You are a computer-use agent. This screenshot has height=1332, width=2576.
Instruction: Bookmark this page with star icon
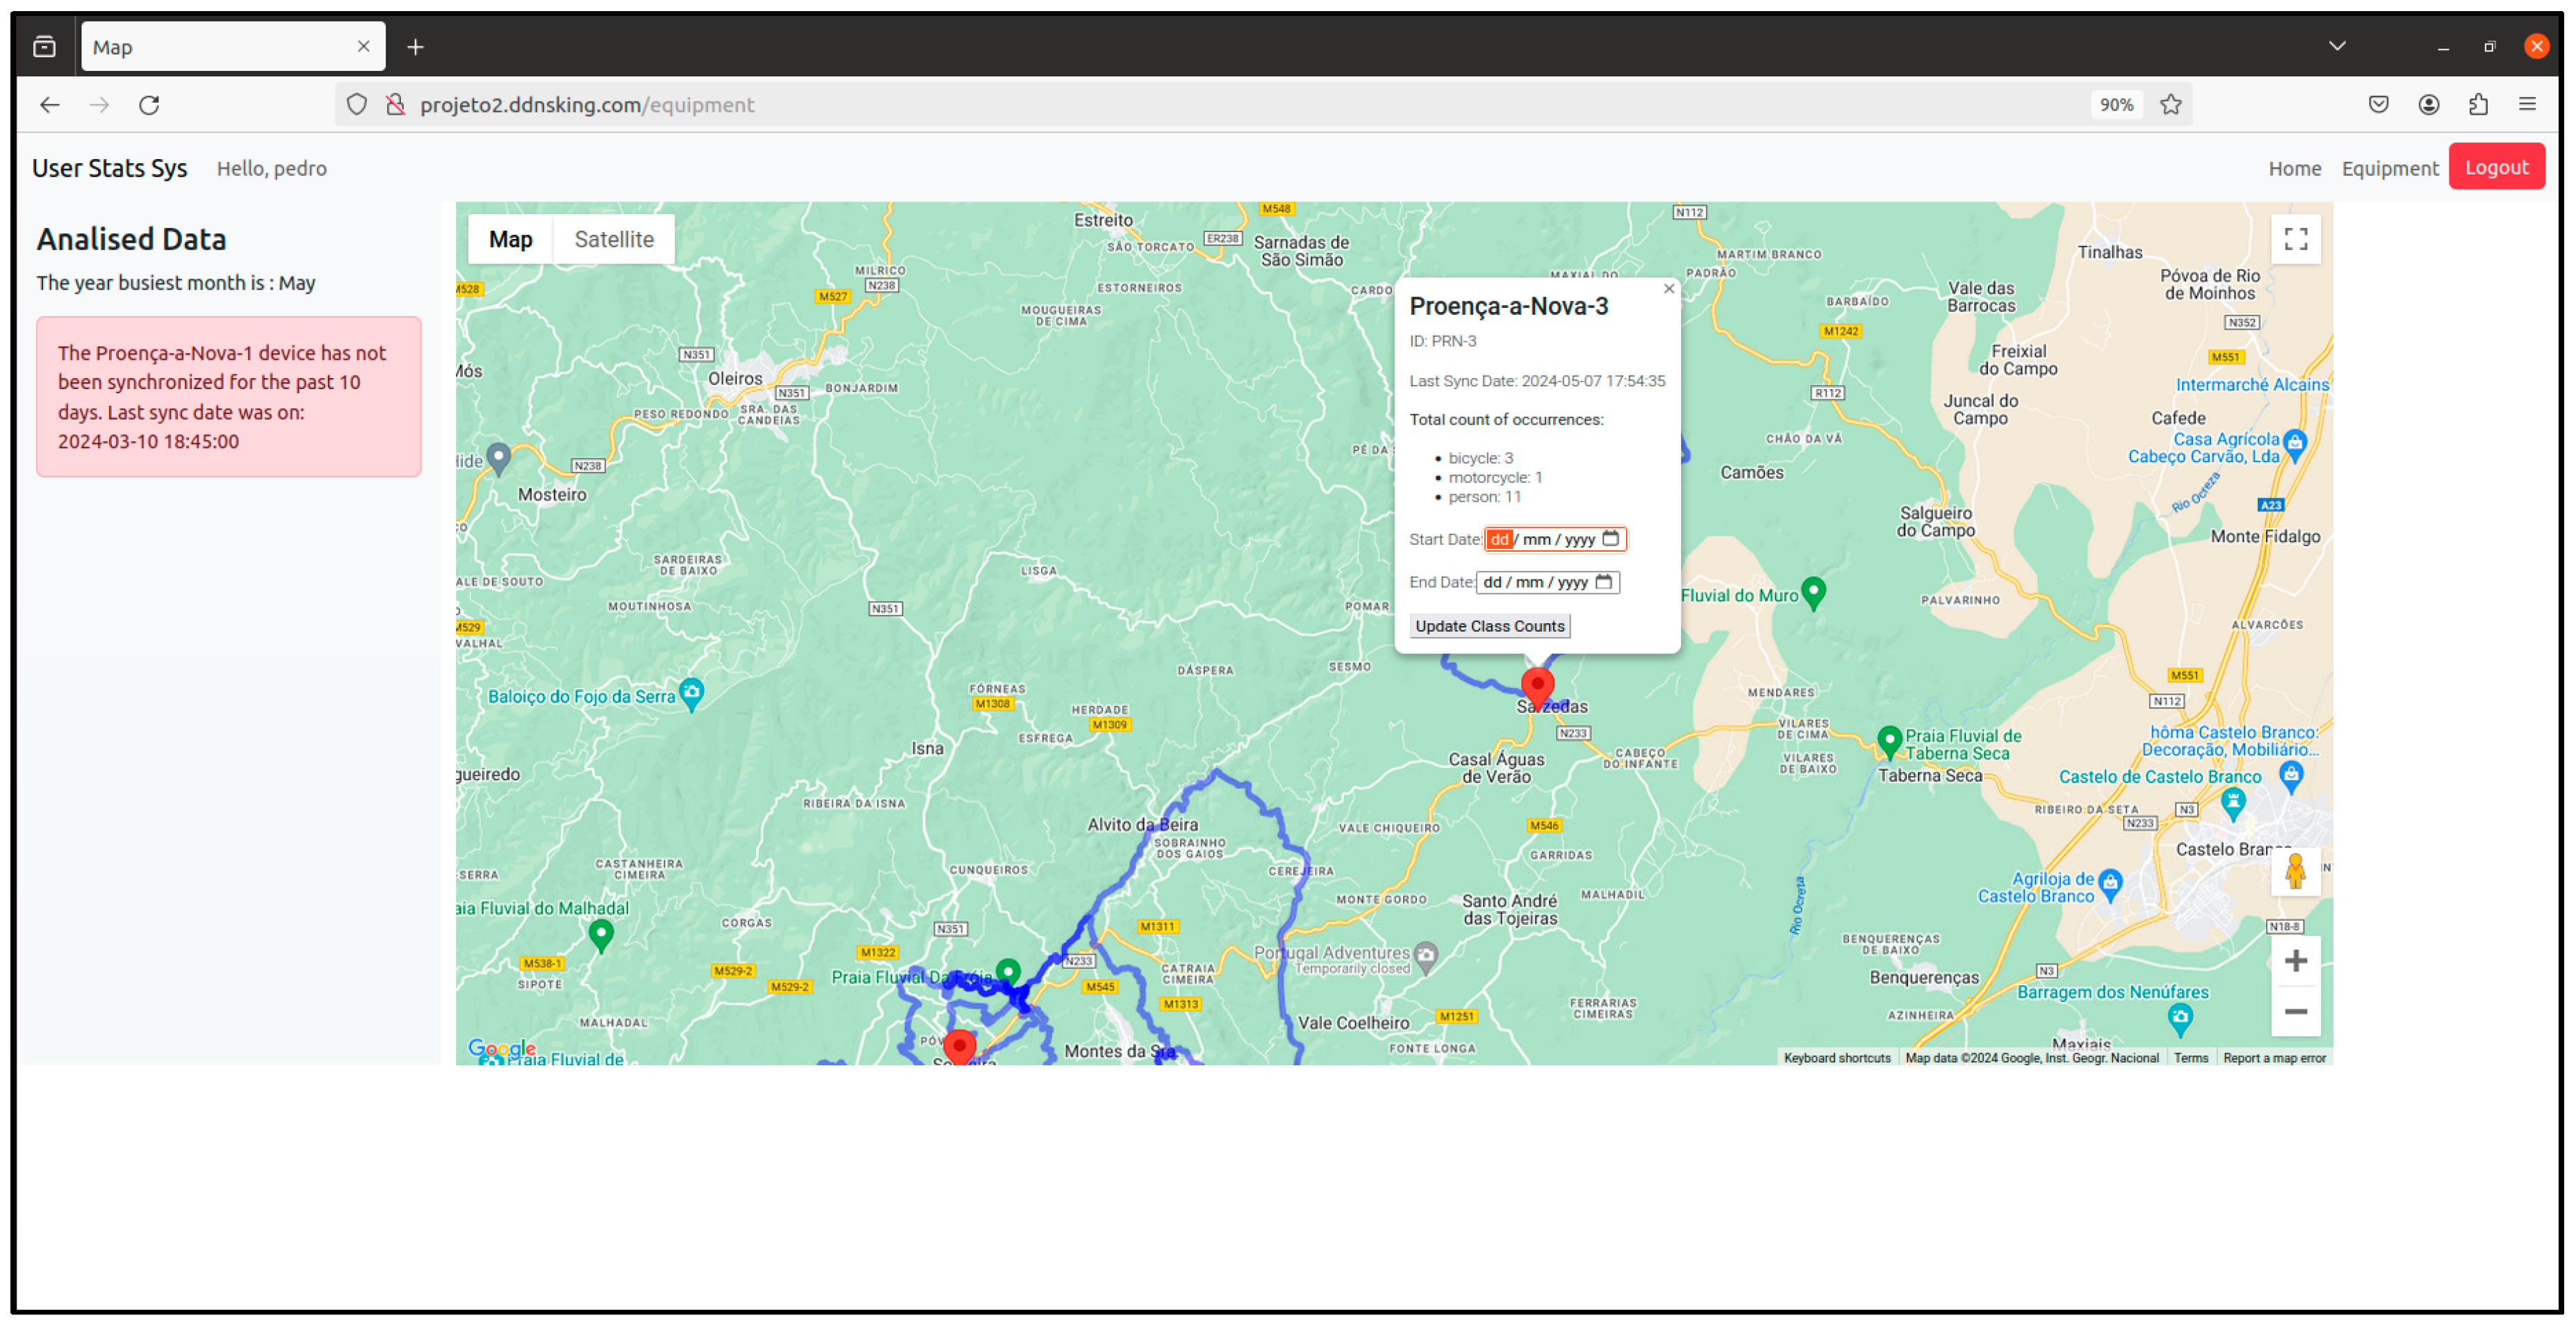(x=2170, y=105)
